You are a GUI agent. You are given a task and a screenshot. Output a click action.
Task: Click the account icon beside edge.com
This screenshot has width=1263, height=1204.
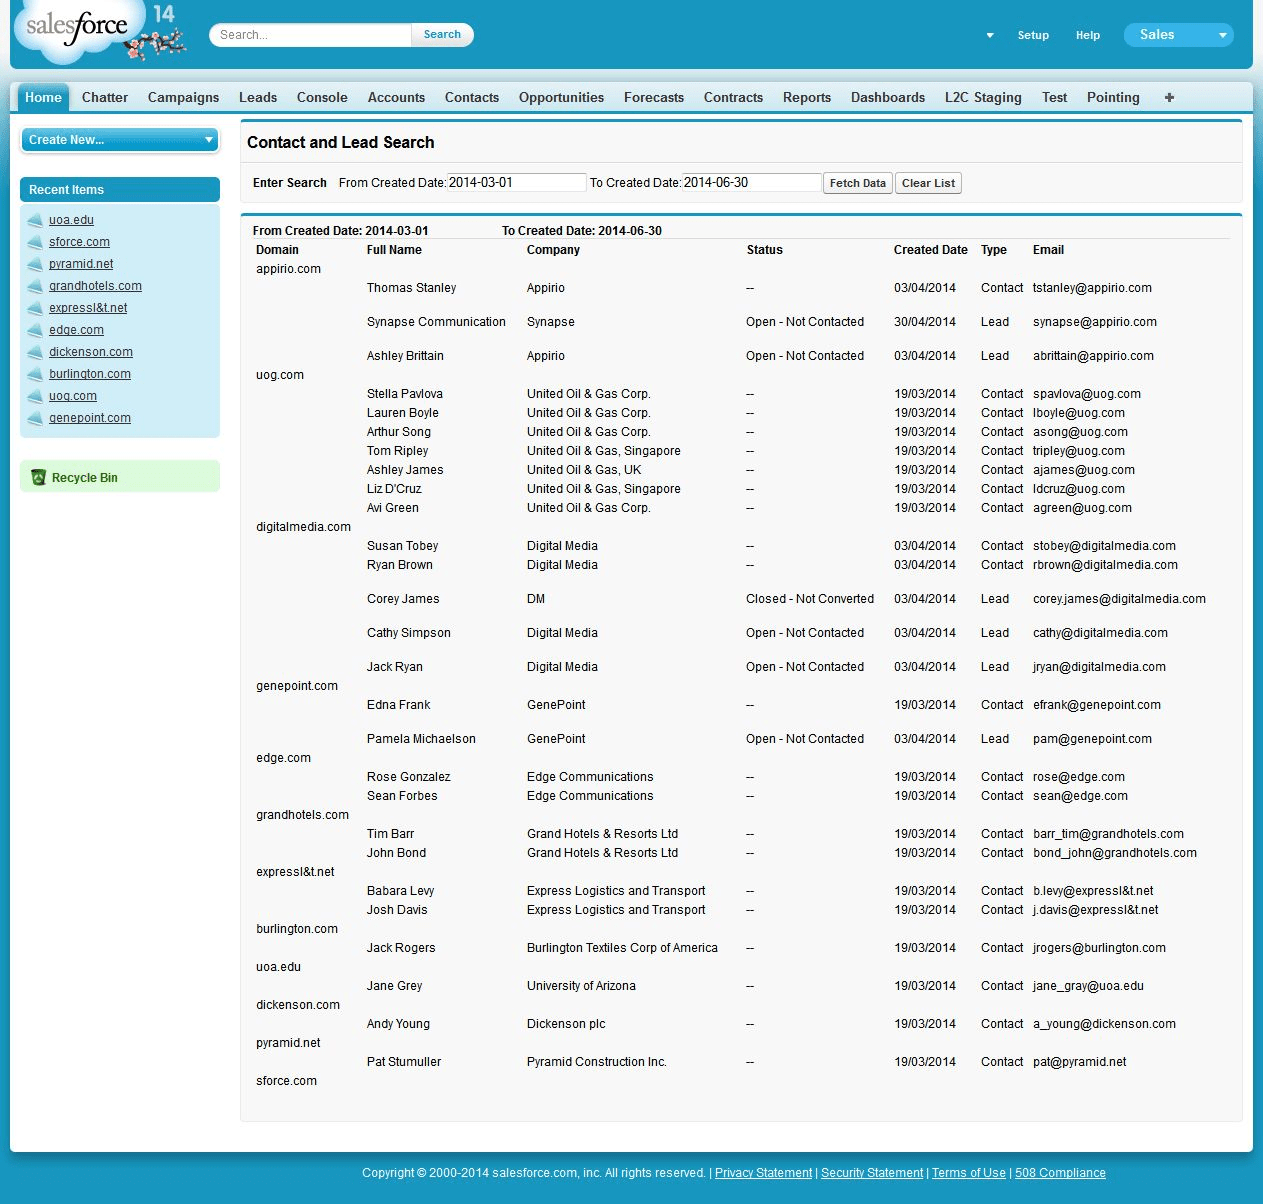click(x=35, y=330)
